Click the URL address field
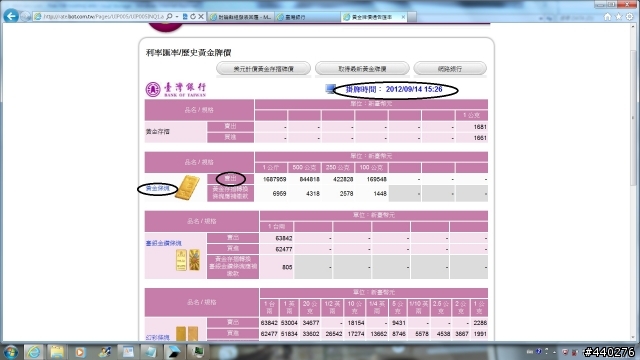 coord(103,17)
